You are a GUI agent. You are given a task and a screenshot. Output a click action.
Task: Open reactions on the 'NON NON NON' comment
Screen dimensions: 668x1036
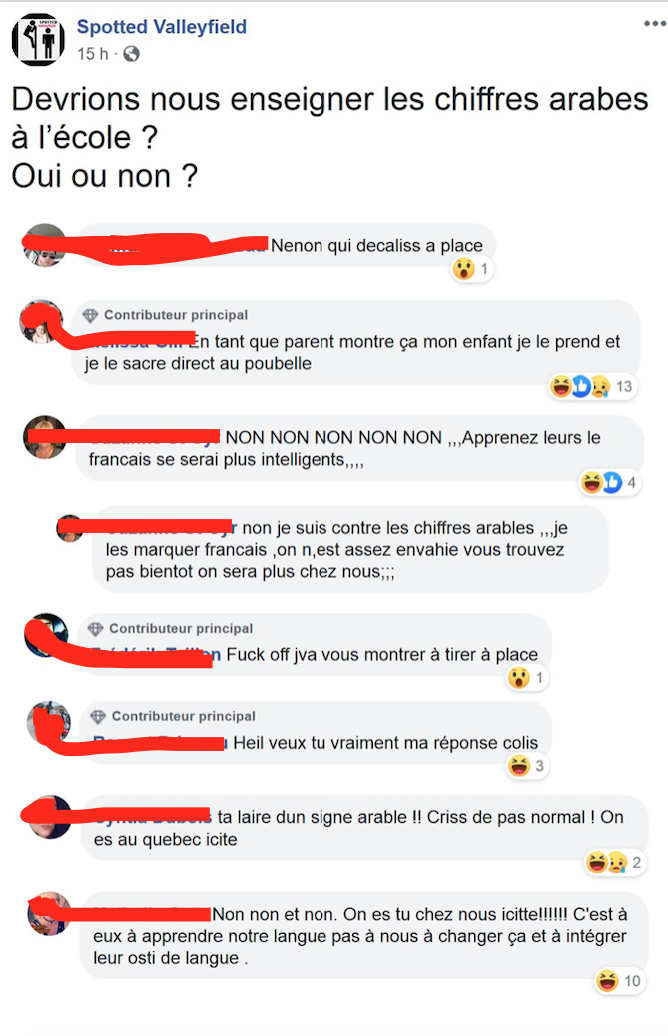pos(609,482)
